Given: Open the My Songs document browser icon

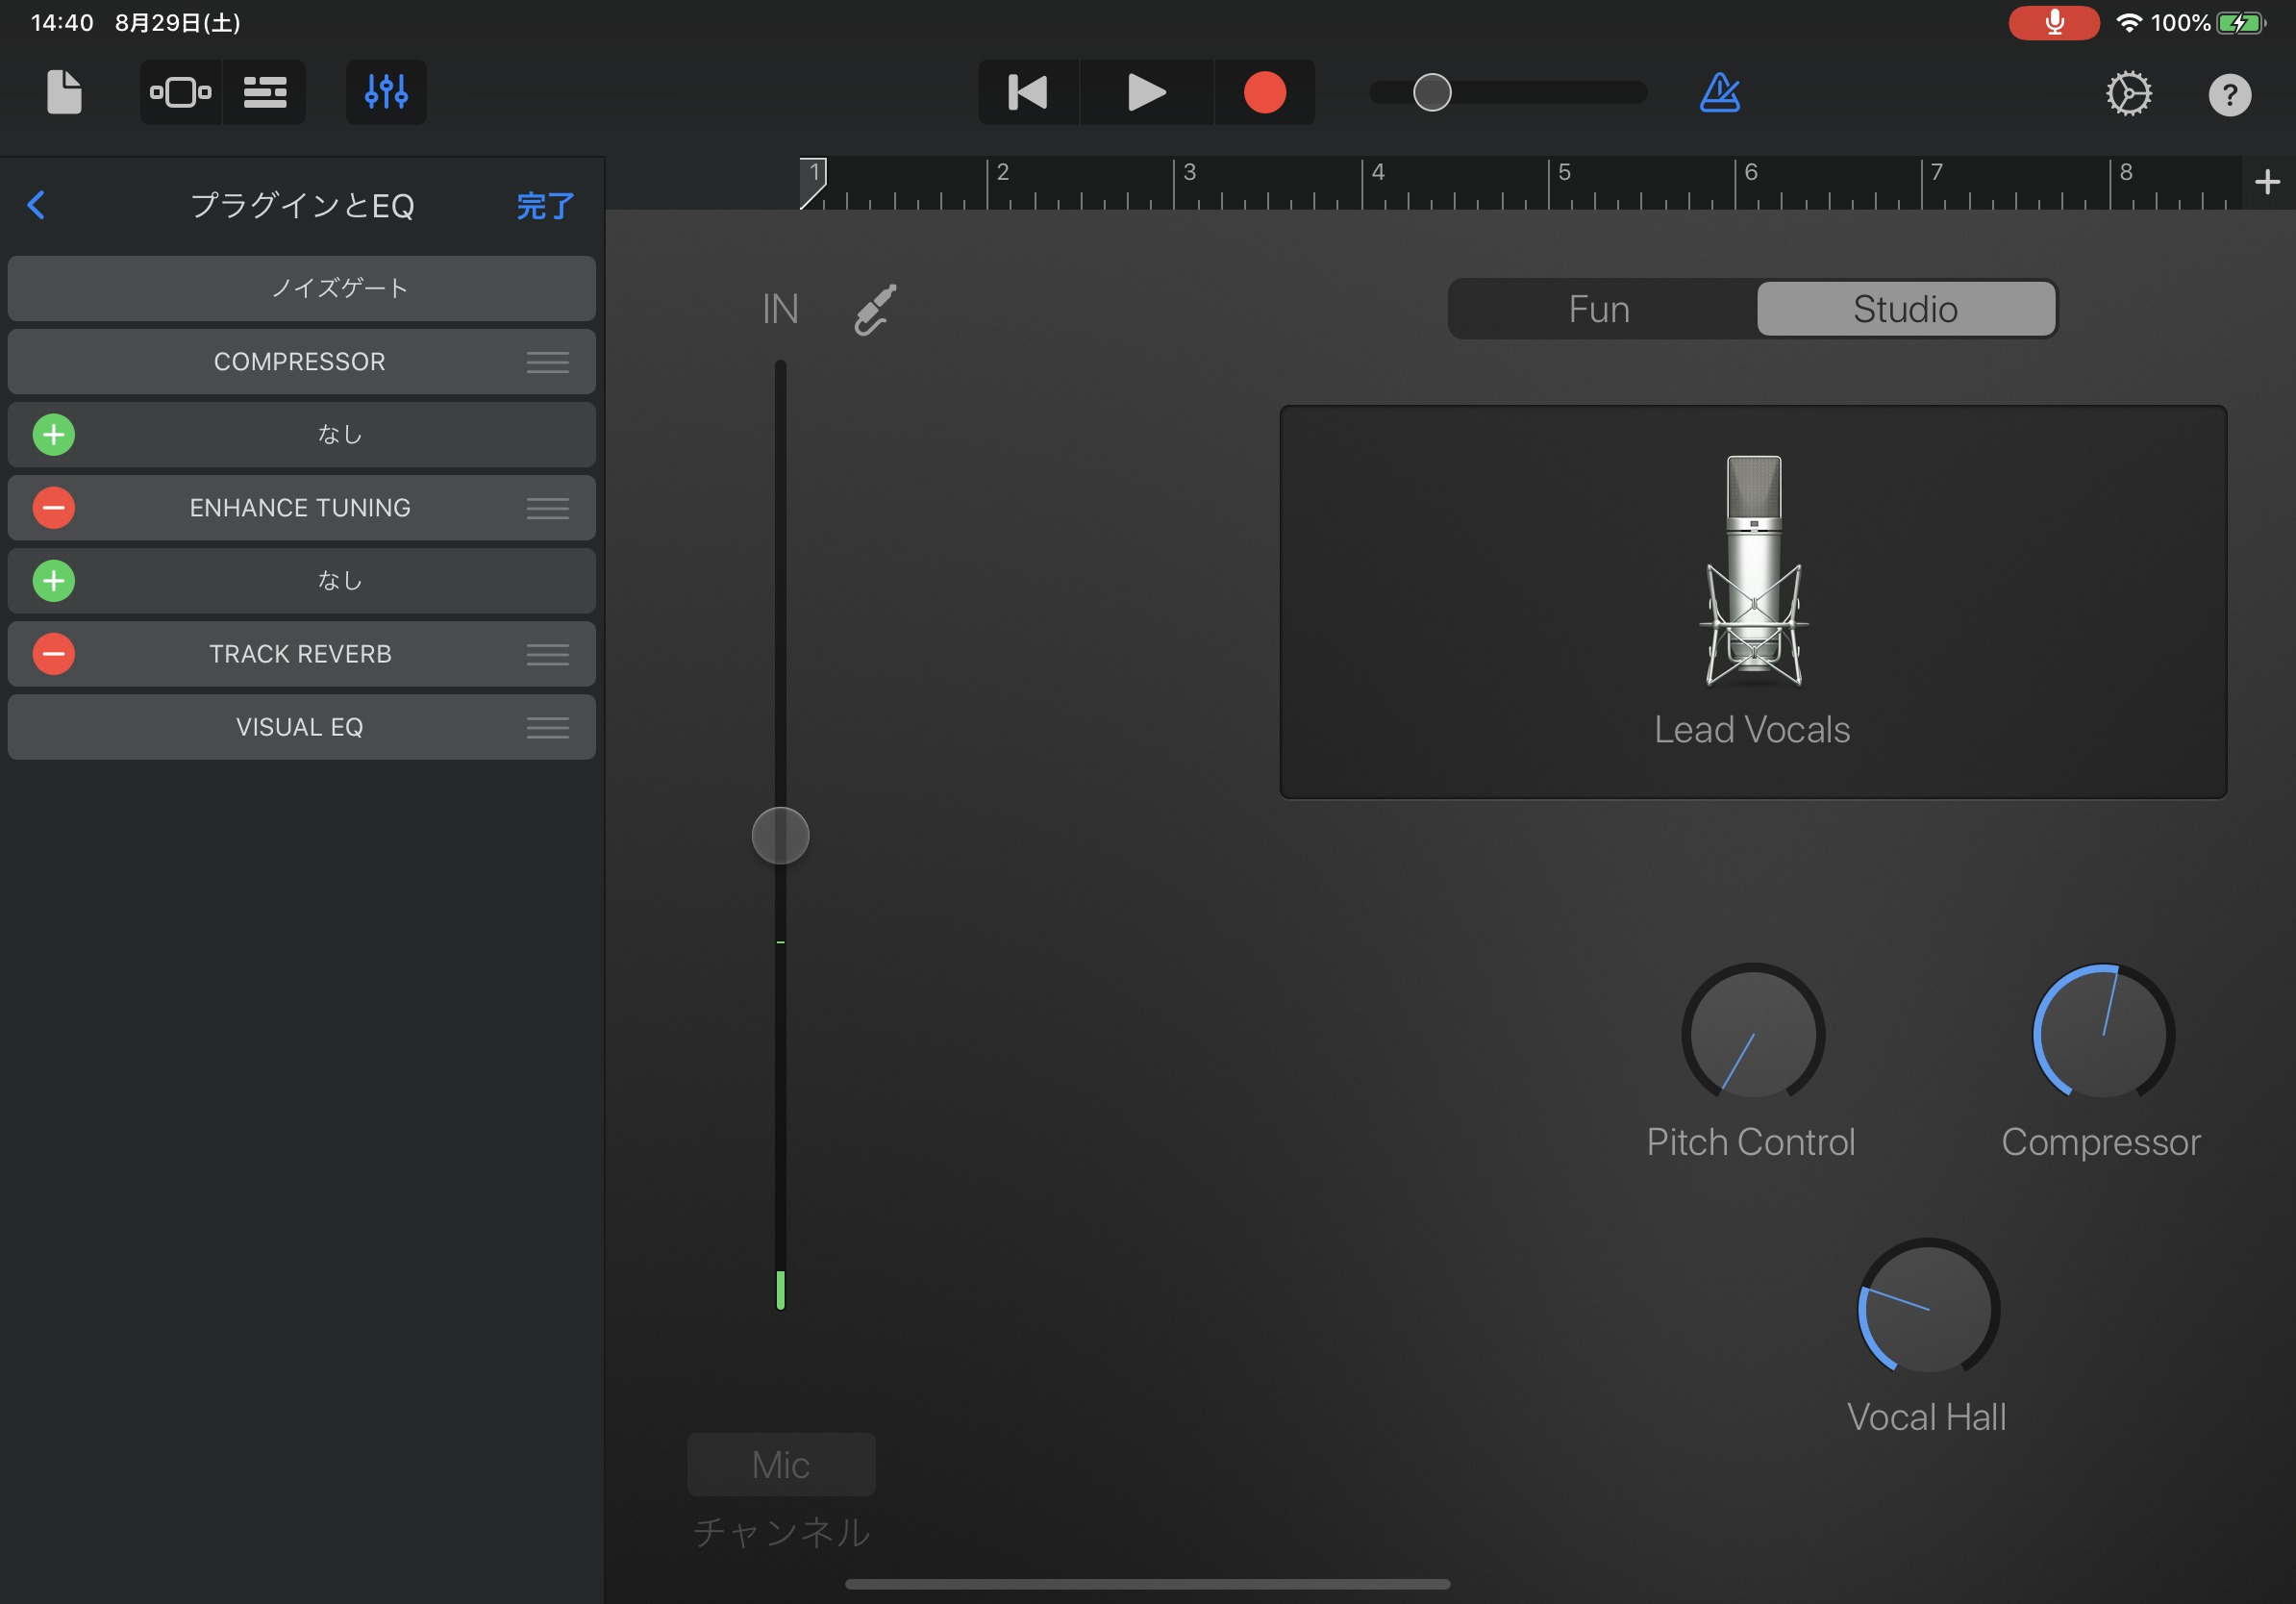Looking at the screenshot, I should [64, 92].
